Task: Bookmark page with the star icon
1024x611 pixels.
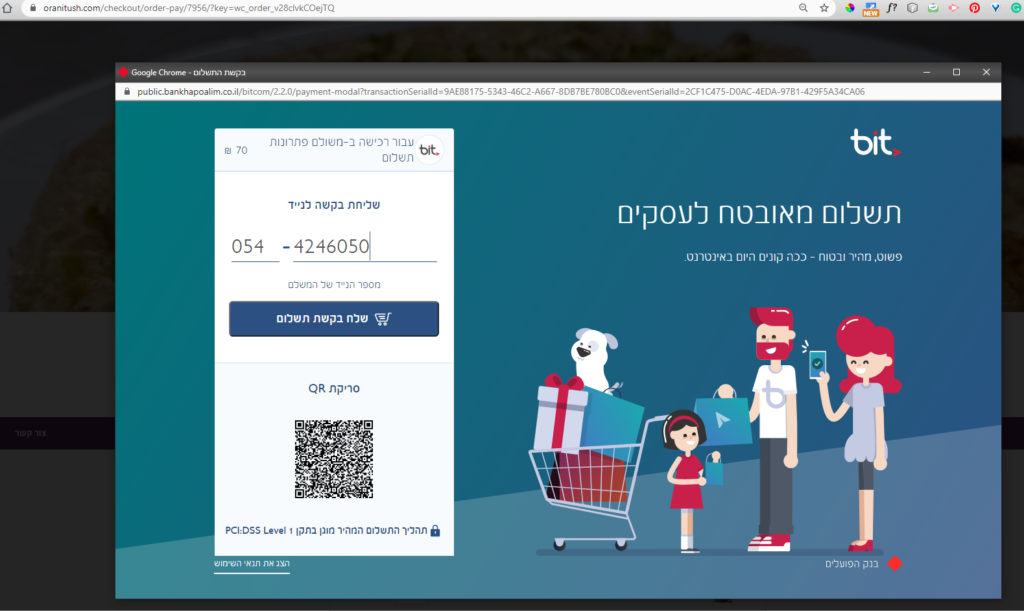Action: (x=824, y=8)
